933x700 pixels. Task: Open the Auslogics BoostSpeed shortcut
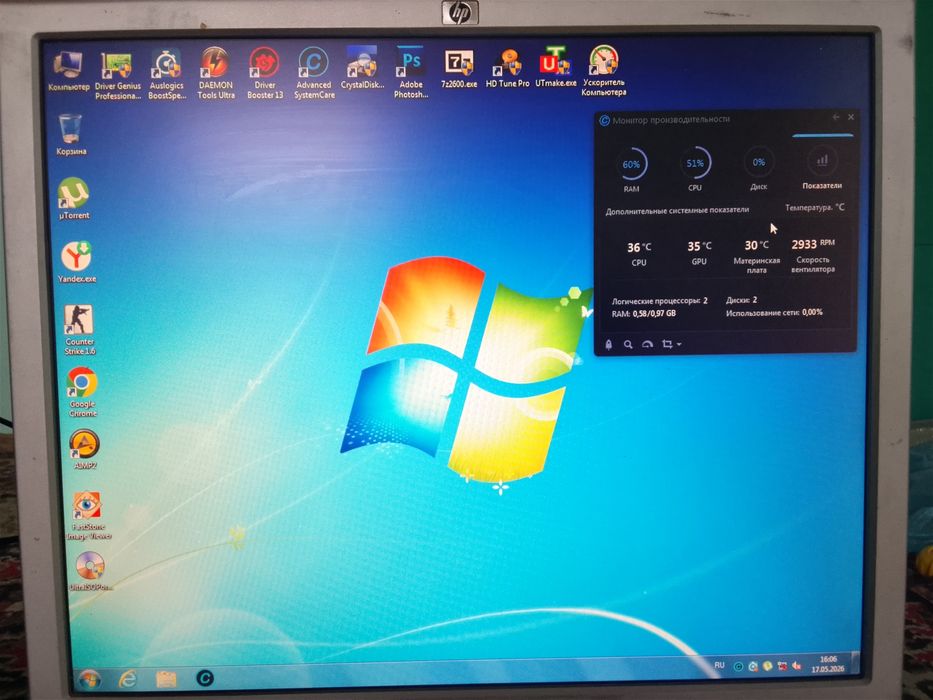(167, 74)
